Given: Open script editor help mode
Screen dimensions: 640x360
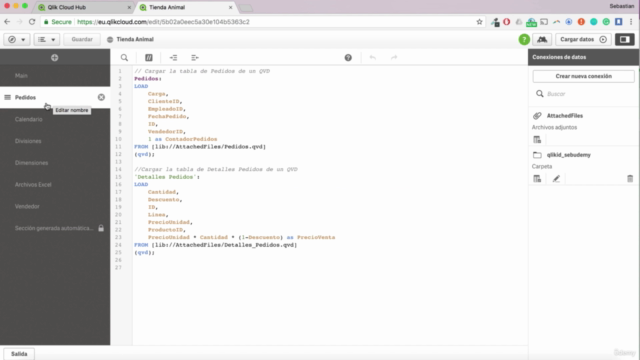Looking at the screenshot, I should [x=348, y=58].
